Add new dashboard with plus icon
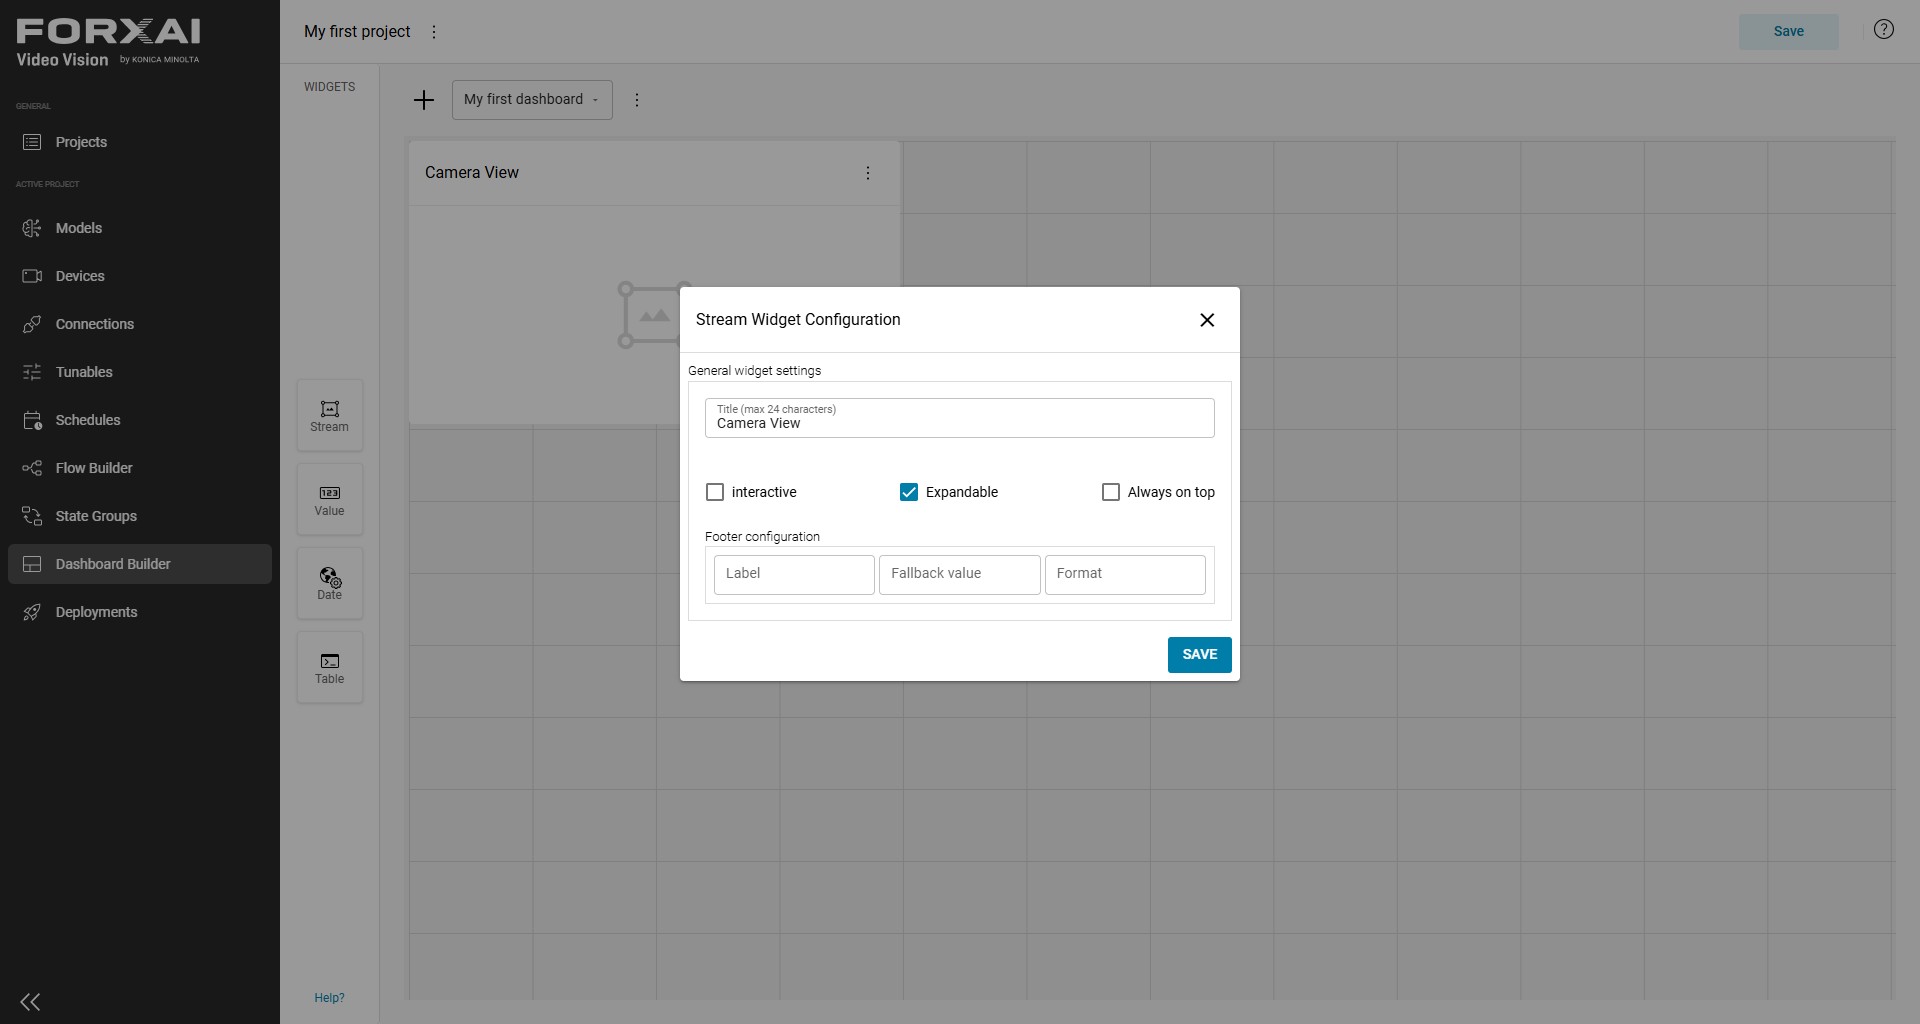The height and width of the screenshot is (1024, 1920). point(424,100)
